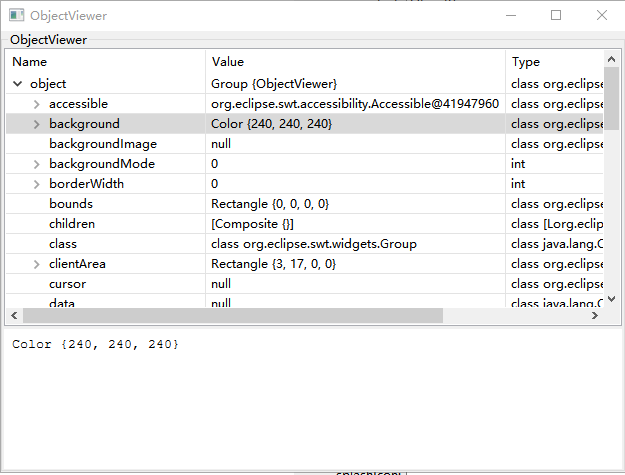This screenshot has width=625, height=475.
Task: Click the horizontal scrollbar right arrow
Action: (x=595, y=316)
